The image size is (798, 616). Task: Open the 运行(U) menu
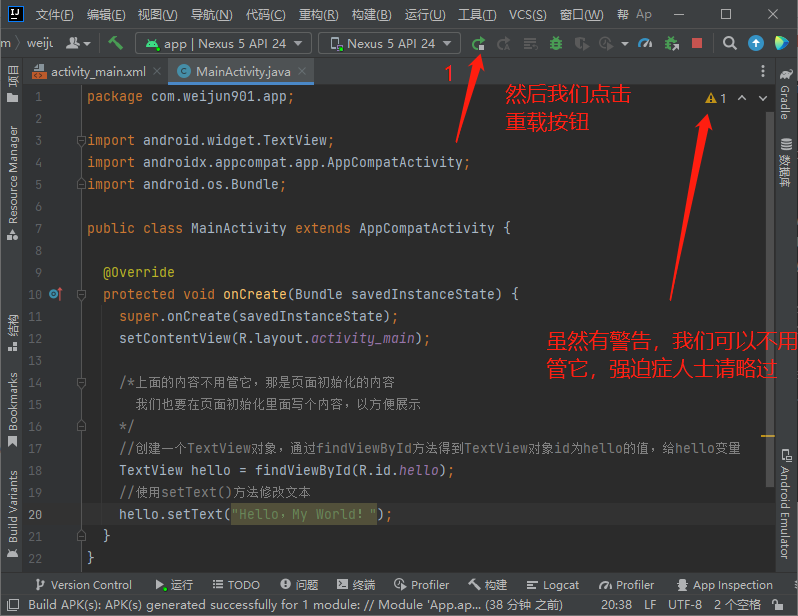(425, 15)
